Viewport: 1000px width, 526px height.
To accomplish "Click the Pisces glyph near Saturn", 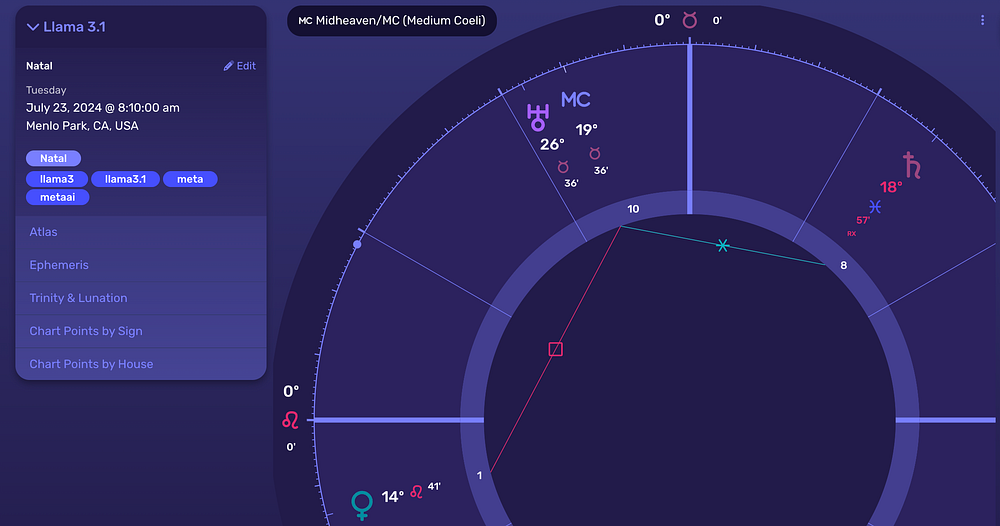I will [x=875, y=207].
